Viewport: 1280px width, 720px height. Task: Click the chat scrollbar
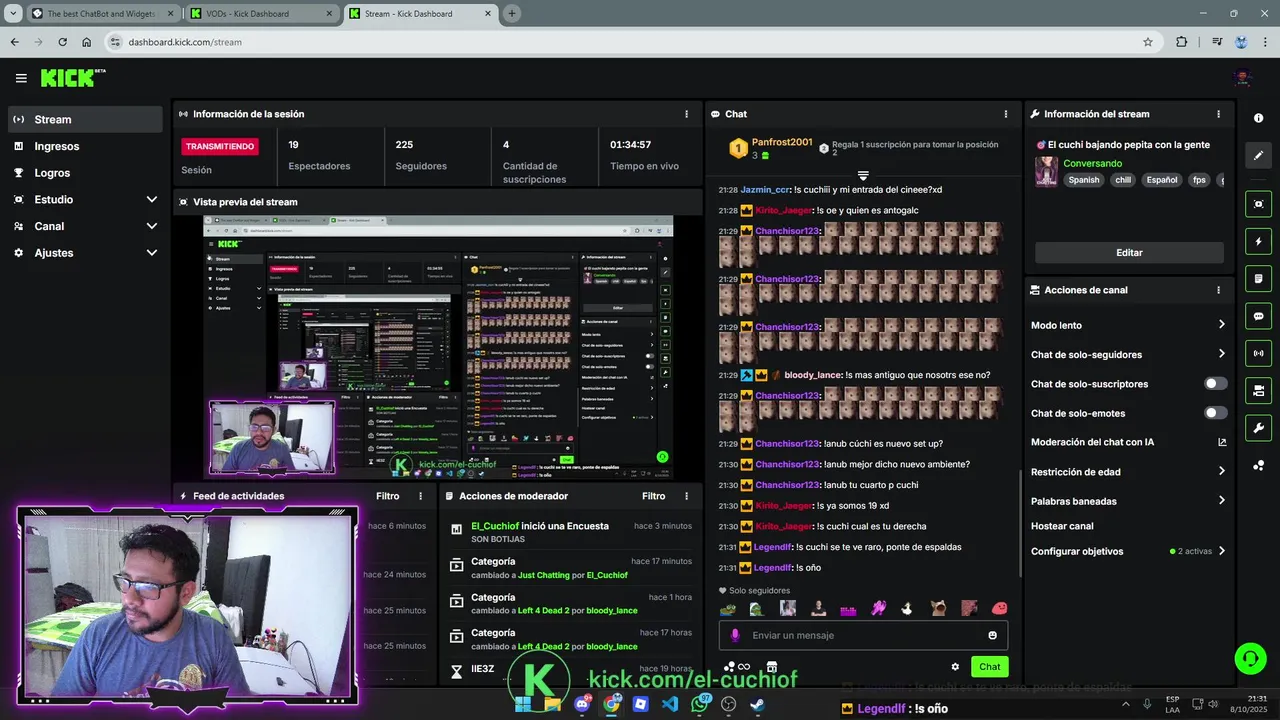tap(1019, 523)
